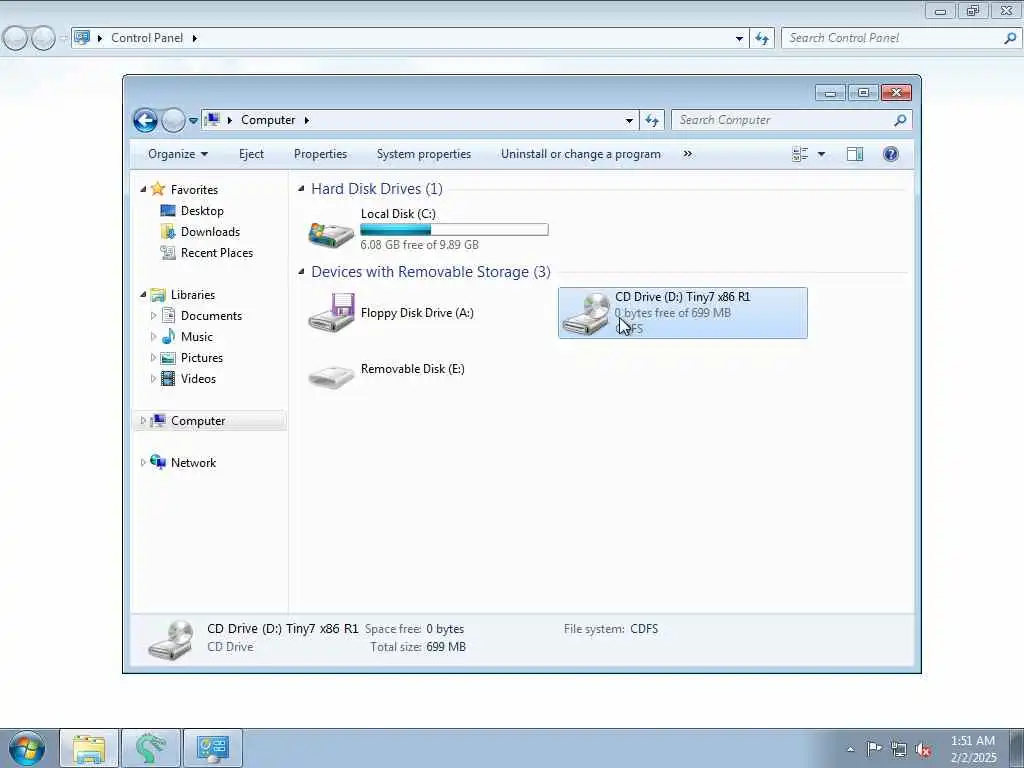
Task: Collapse Hard Disk Drives group
Action: pos(301,189)
